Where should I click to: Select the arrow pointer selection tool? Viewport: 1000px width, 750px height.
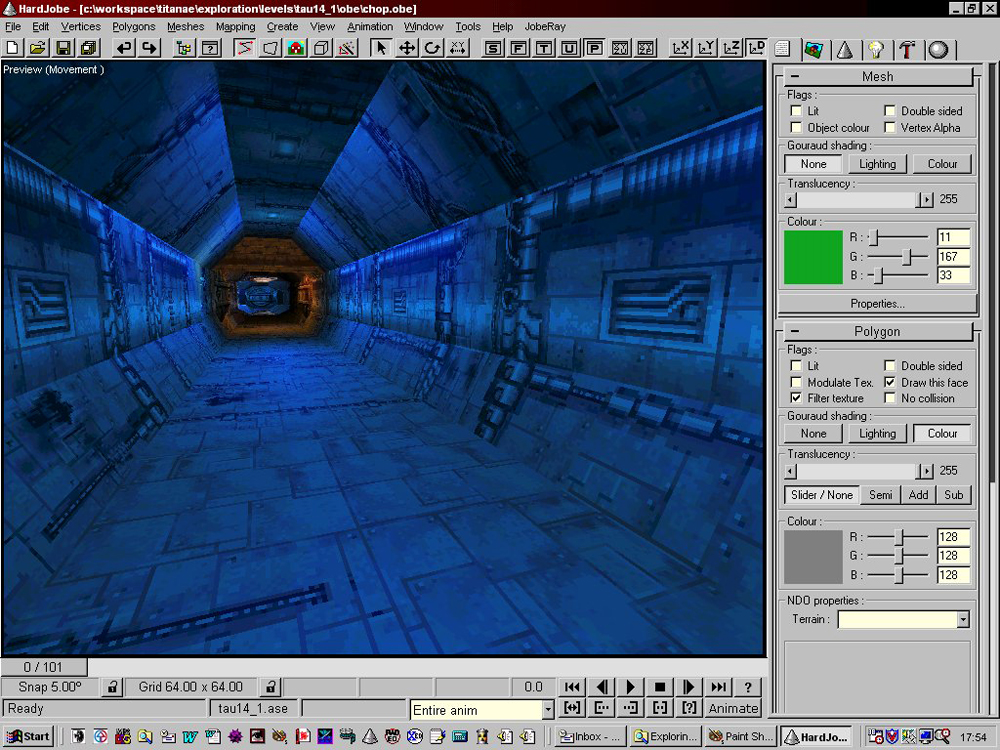(381, 48)
